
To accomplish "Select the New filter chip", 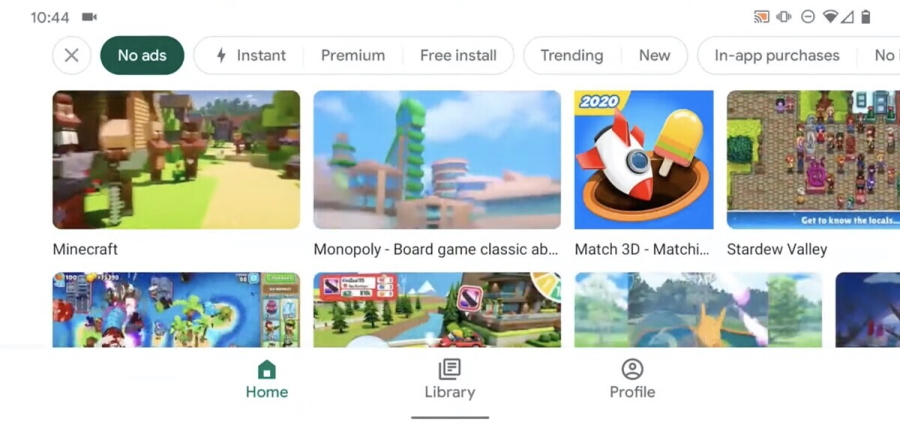I will (x=654, y=56).
